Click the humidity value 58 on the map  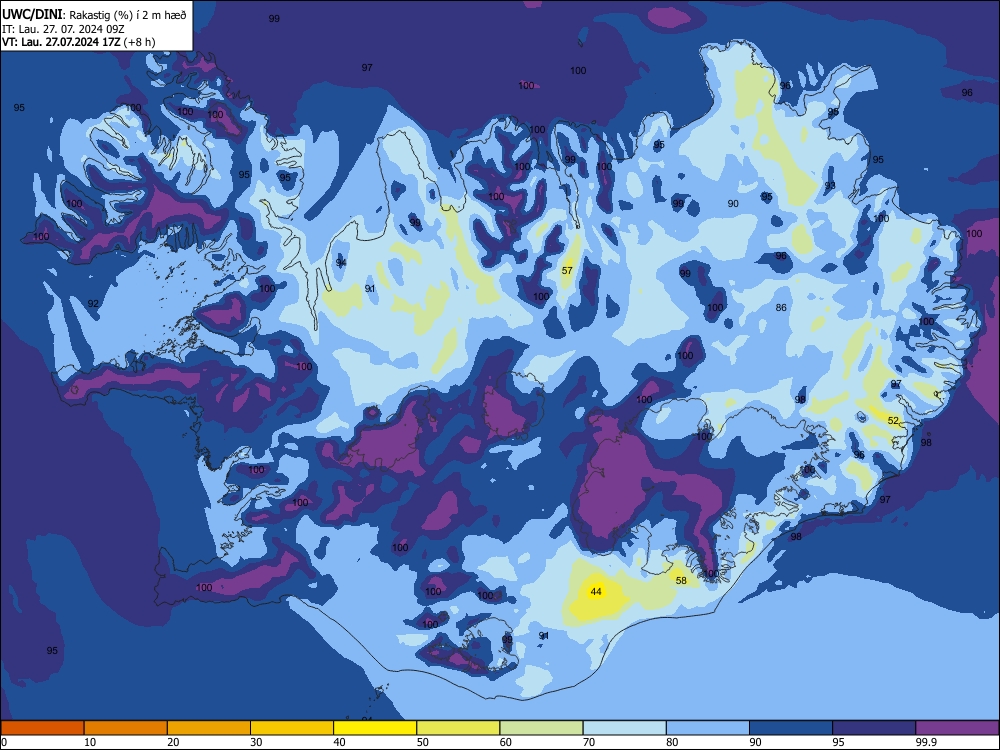point(681,580)
